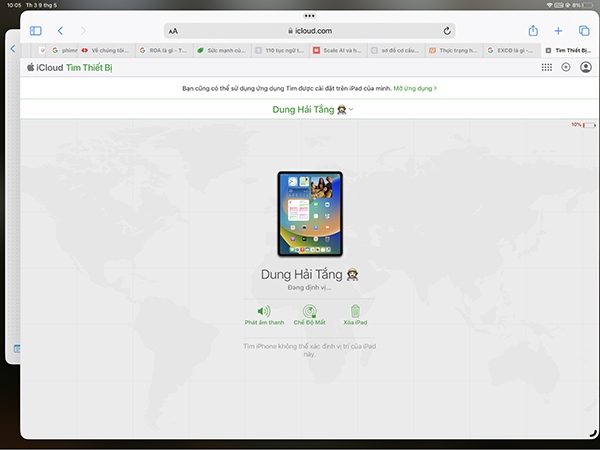Activate Chế Độ Mất (Lost Mode)
Screen dimensions: 600x450
click(x=310, y=314)
